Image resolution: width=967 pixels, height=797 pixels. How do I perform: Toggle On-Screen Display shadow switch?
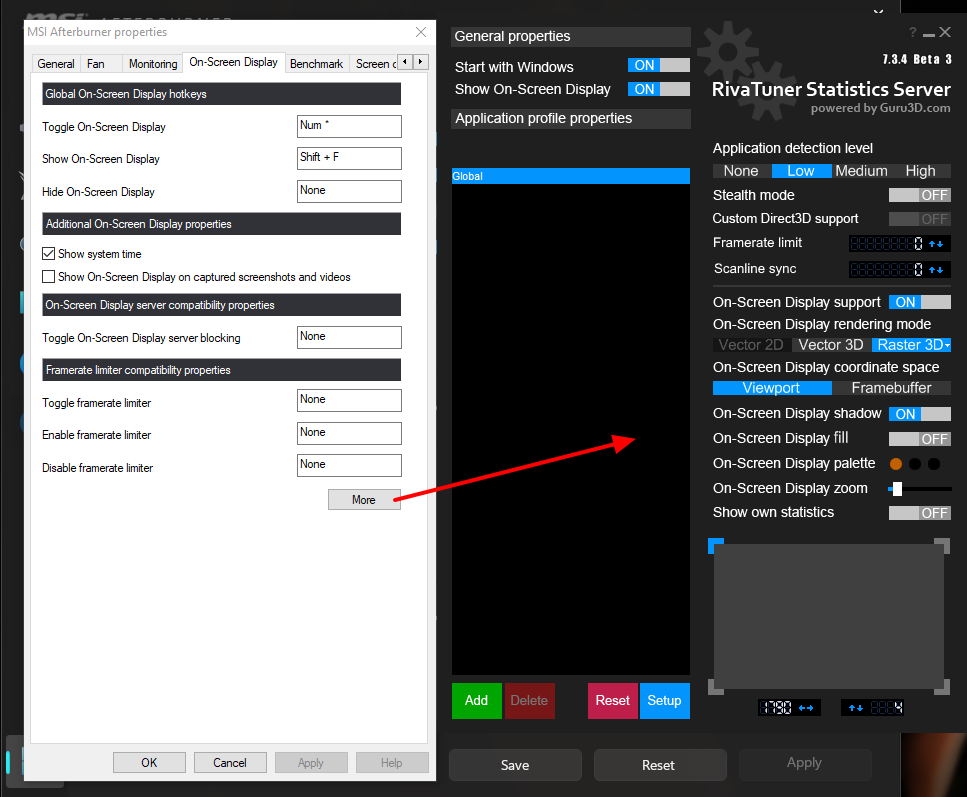pyautogui.click(x=920, y=414)
